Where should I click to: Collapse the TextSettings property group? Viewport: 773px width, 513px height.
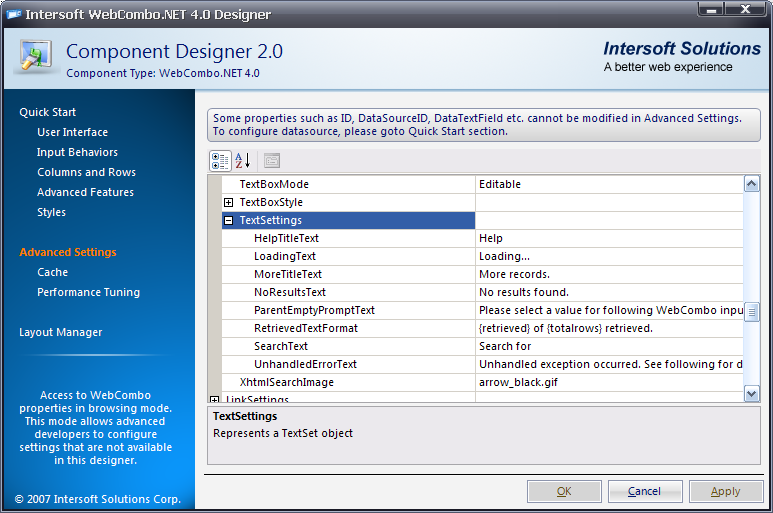pyautogui.click(x=229, y=220)
